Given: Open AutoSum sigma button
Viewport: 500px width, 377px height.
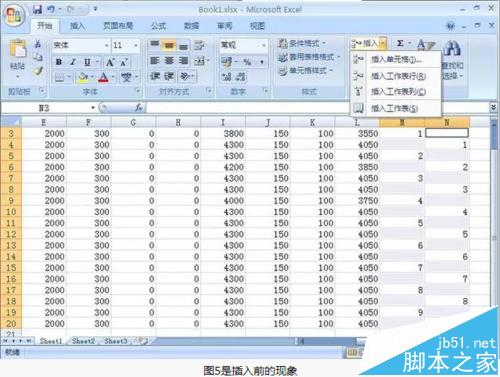Looking at the screenshot, I should click(x=400, y=43).
